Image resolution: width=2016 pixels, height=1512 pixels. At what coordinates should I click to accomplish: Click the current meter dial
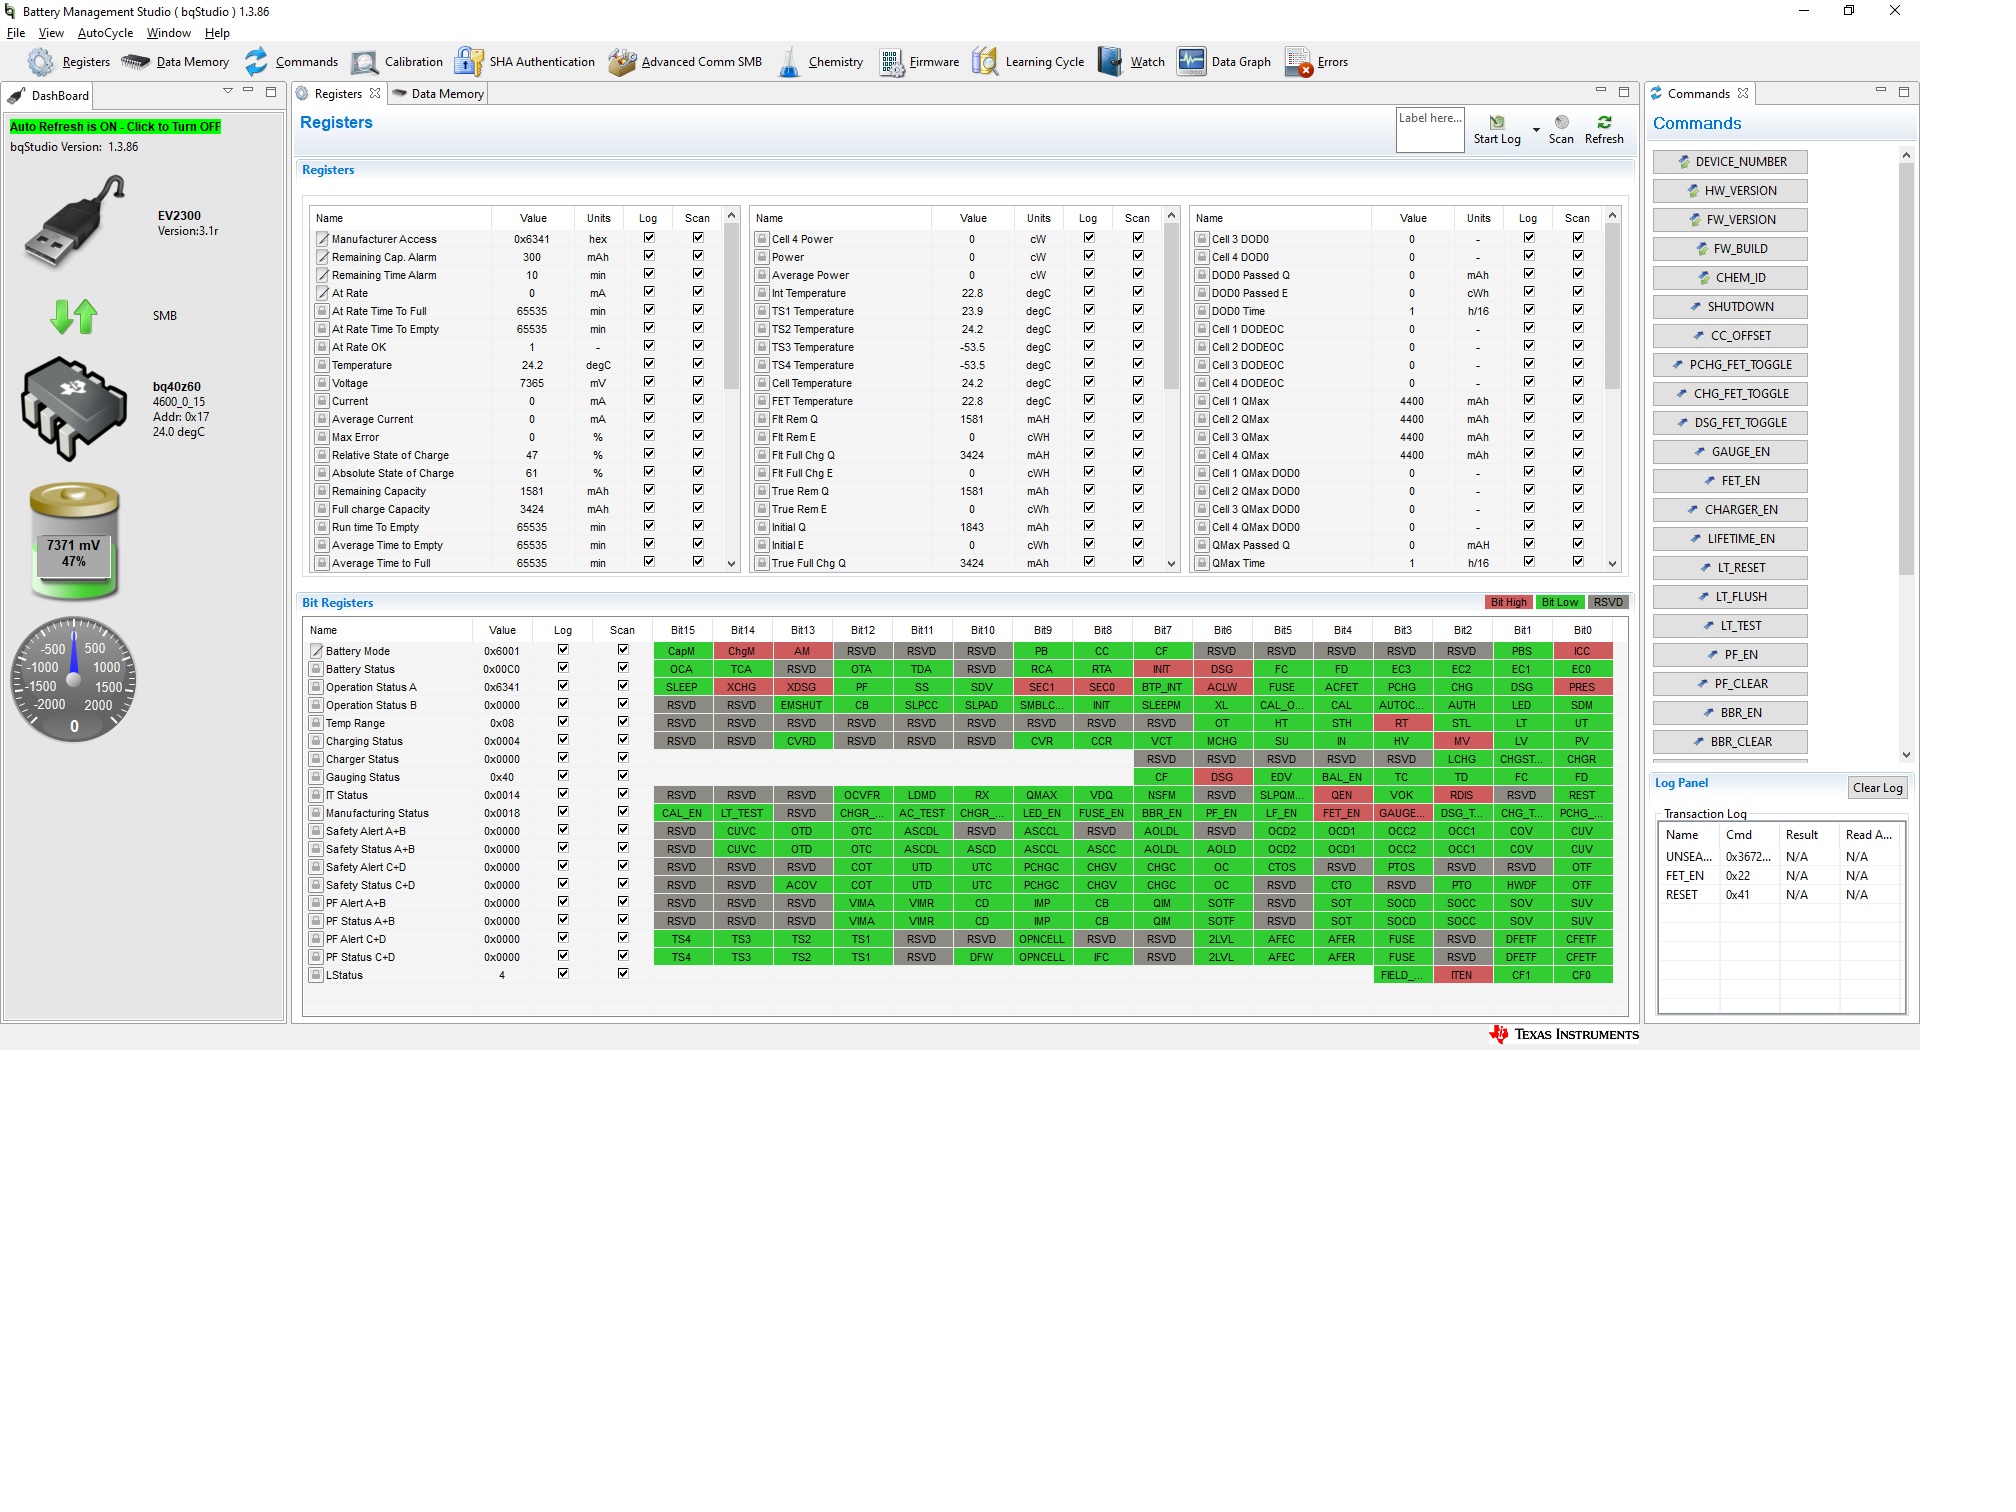click(x=74, y=680)
